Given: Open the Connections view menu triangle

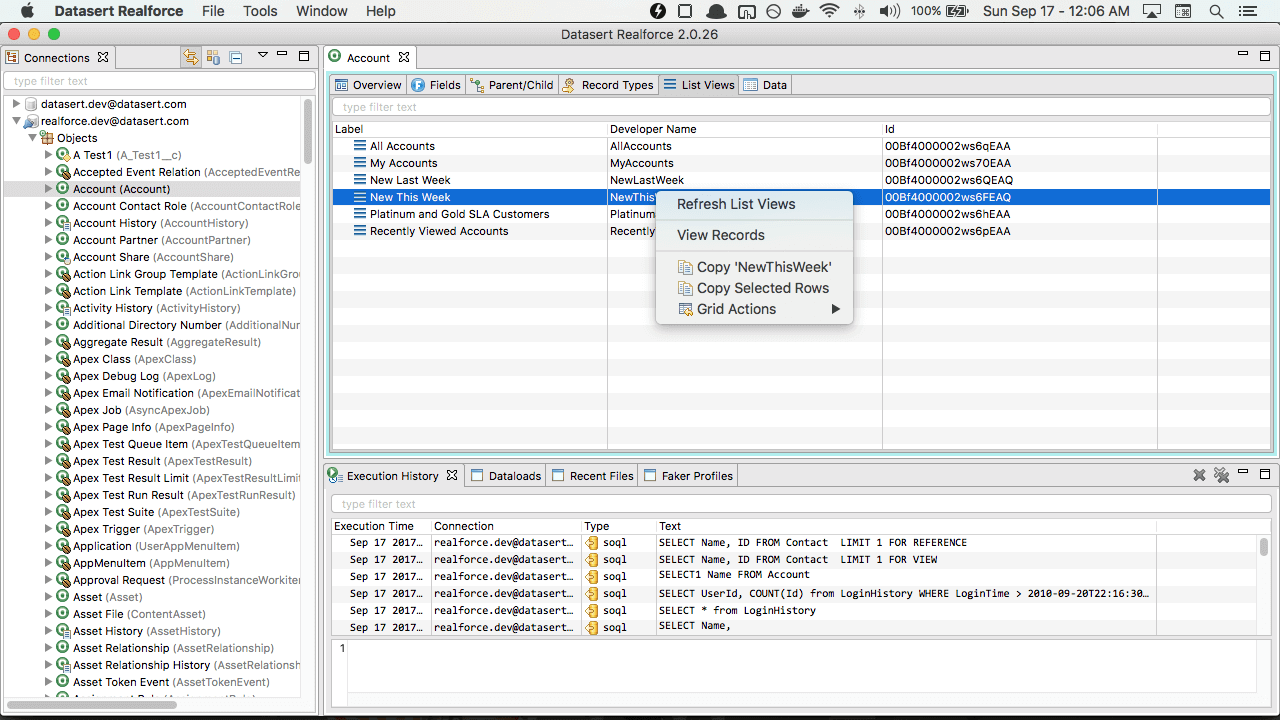Looking at the screenshot, I should point(263,55).
